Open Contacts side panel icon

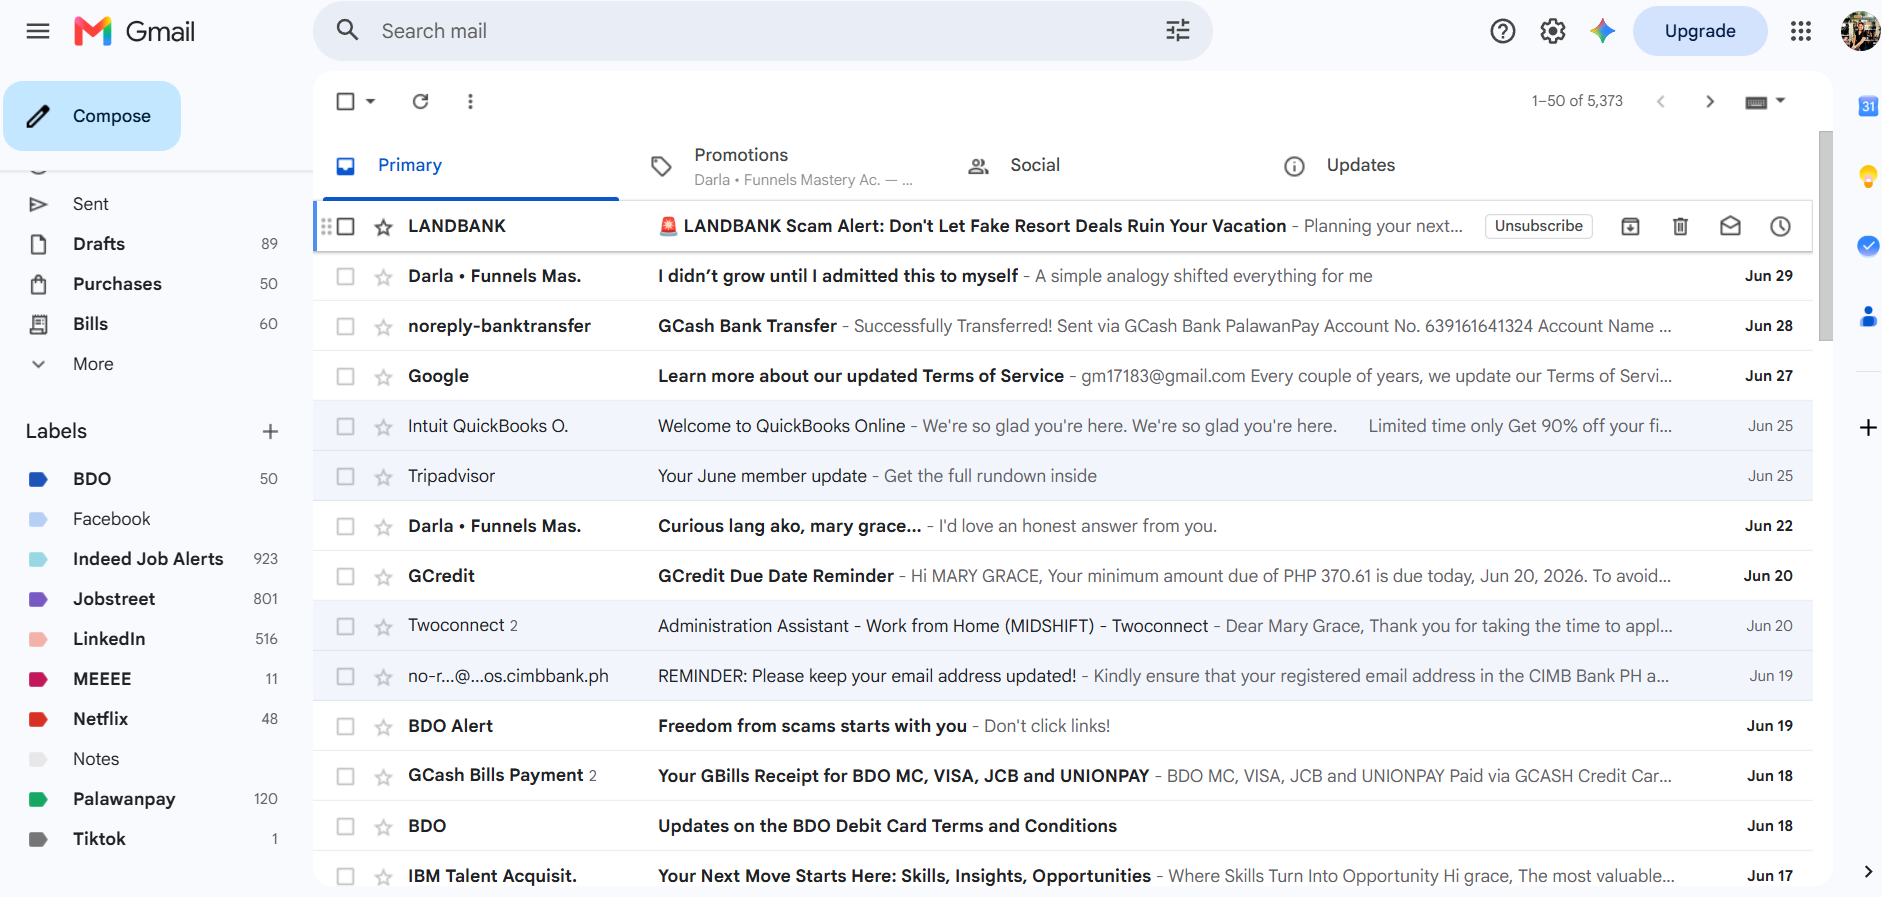1868,316
